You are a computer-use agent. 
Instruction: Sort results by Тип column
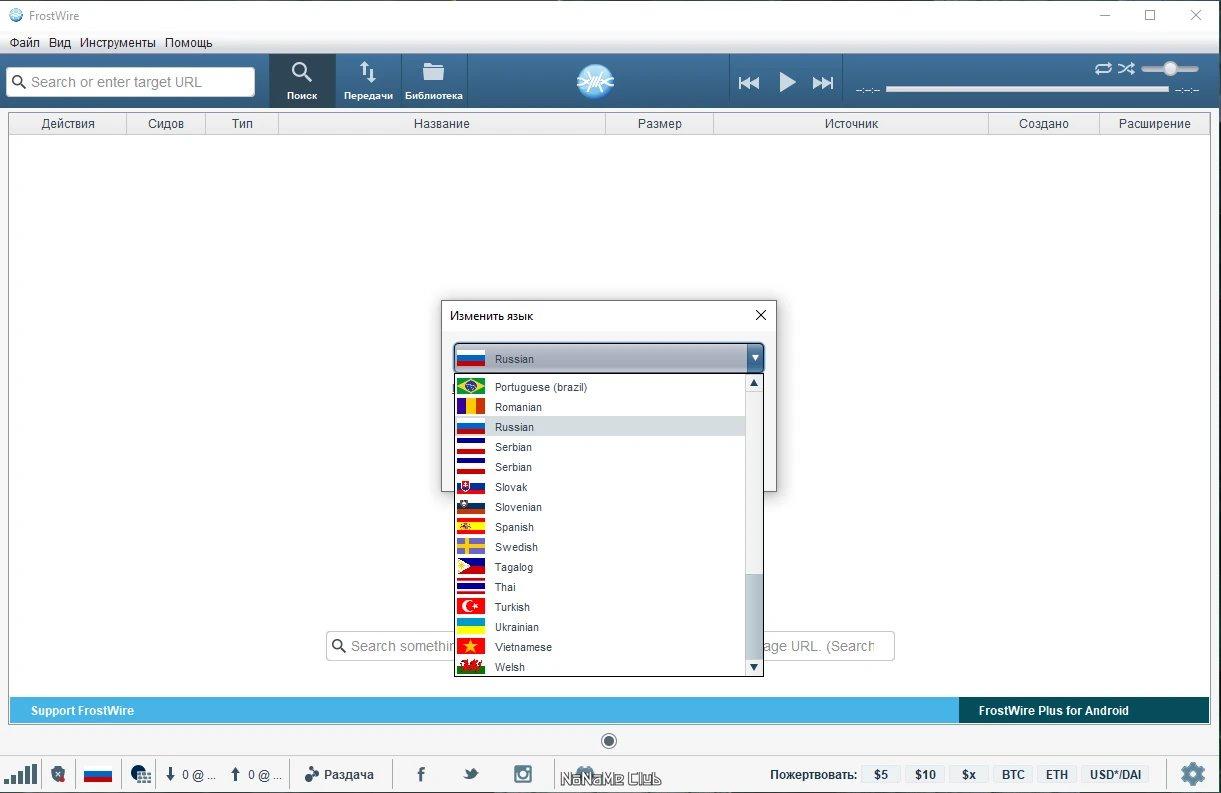point(242,124)
